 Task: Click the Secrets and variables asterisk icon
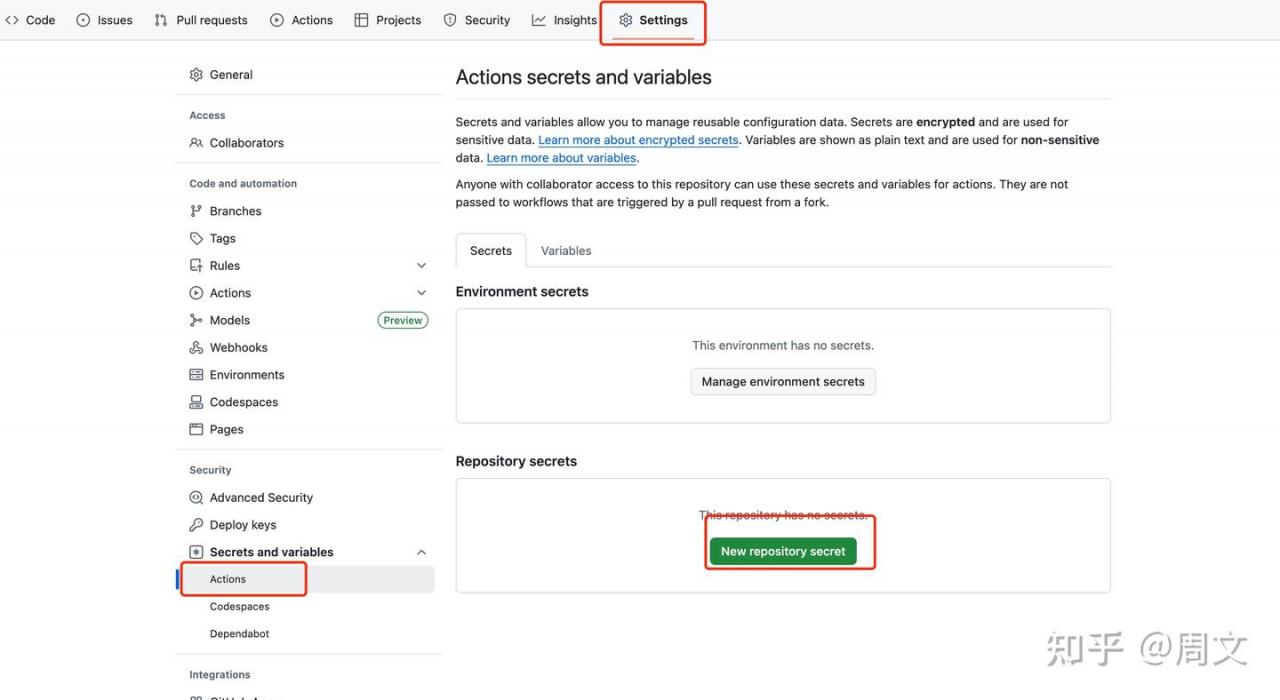(x=196, y=552)
